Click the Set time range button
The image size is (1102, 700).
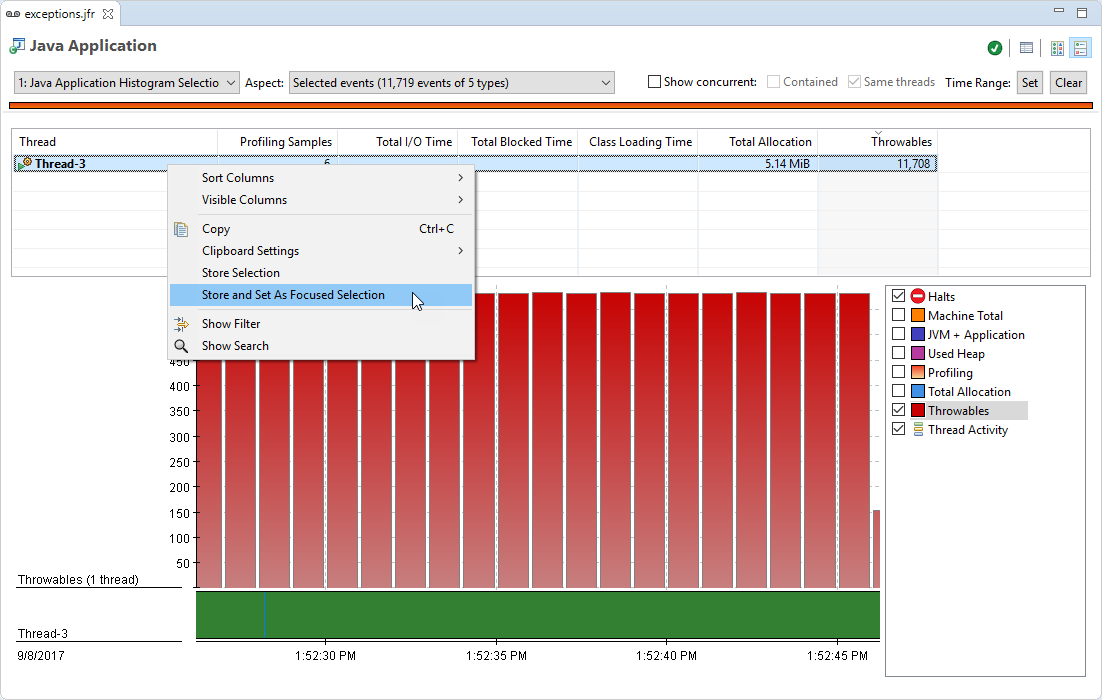coord(1030,83)
